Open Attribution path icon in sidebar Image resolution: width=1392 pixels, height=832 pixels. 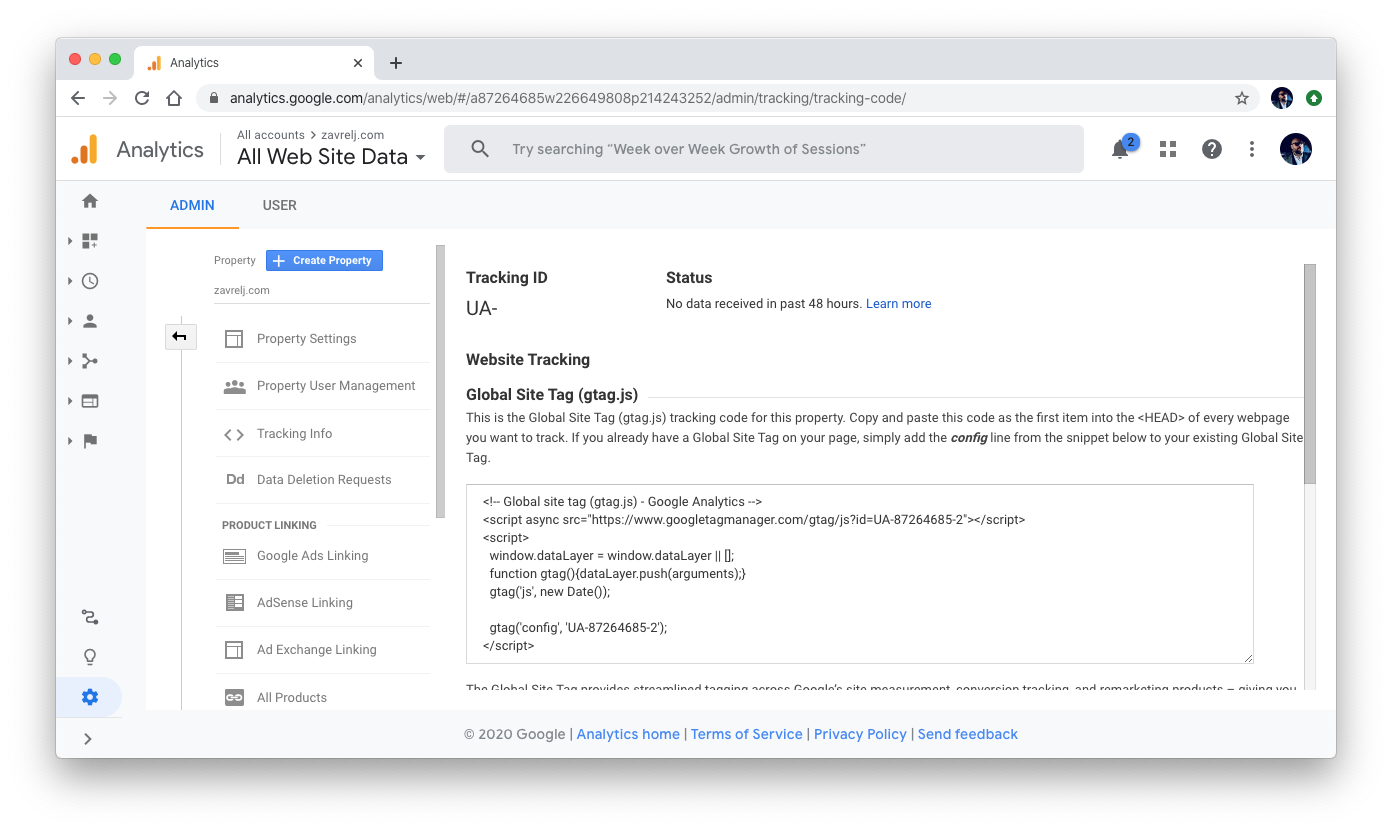click(x=90, y=617)
